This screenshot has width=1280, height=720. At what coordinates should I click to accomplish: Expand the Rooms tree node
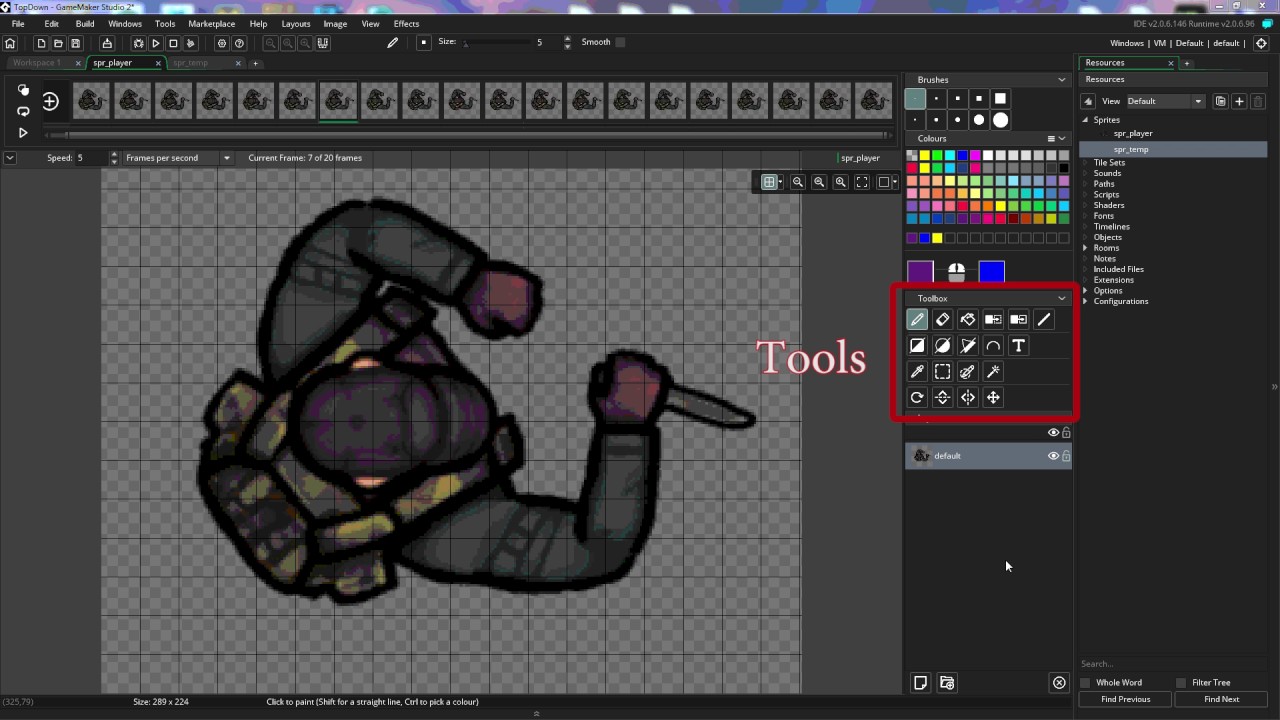point(1085,248)
